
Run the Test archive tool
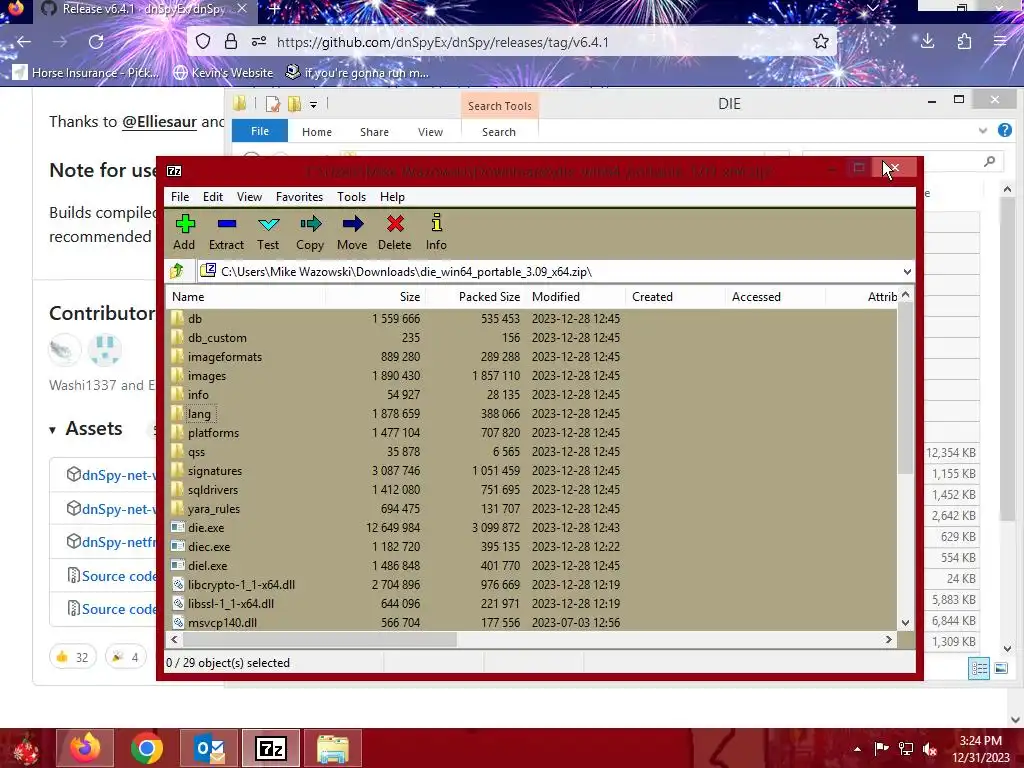(268, 232)
